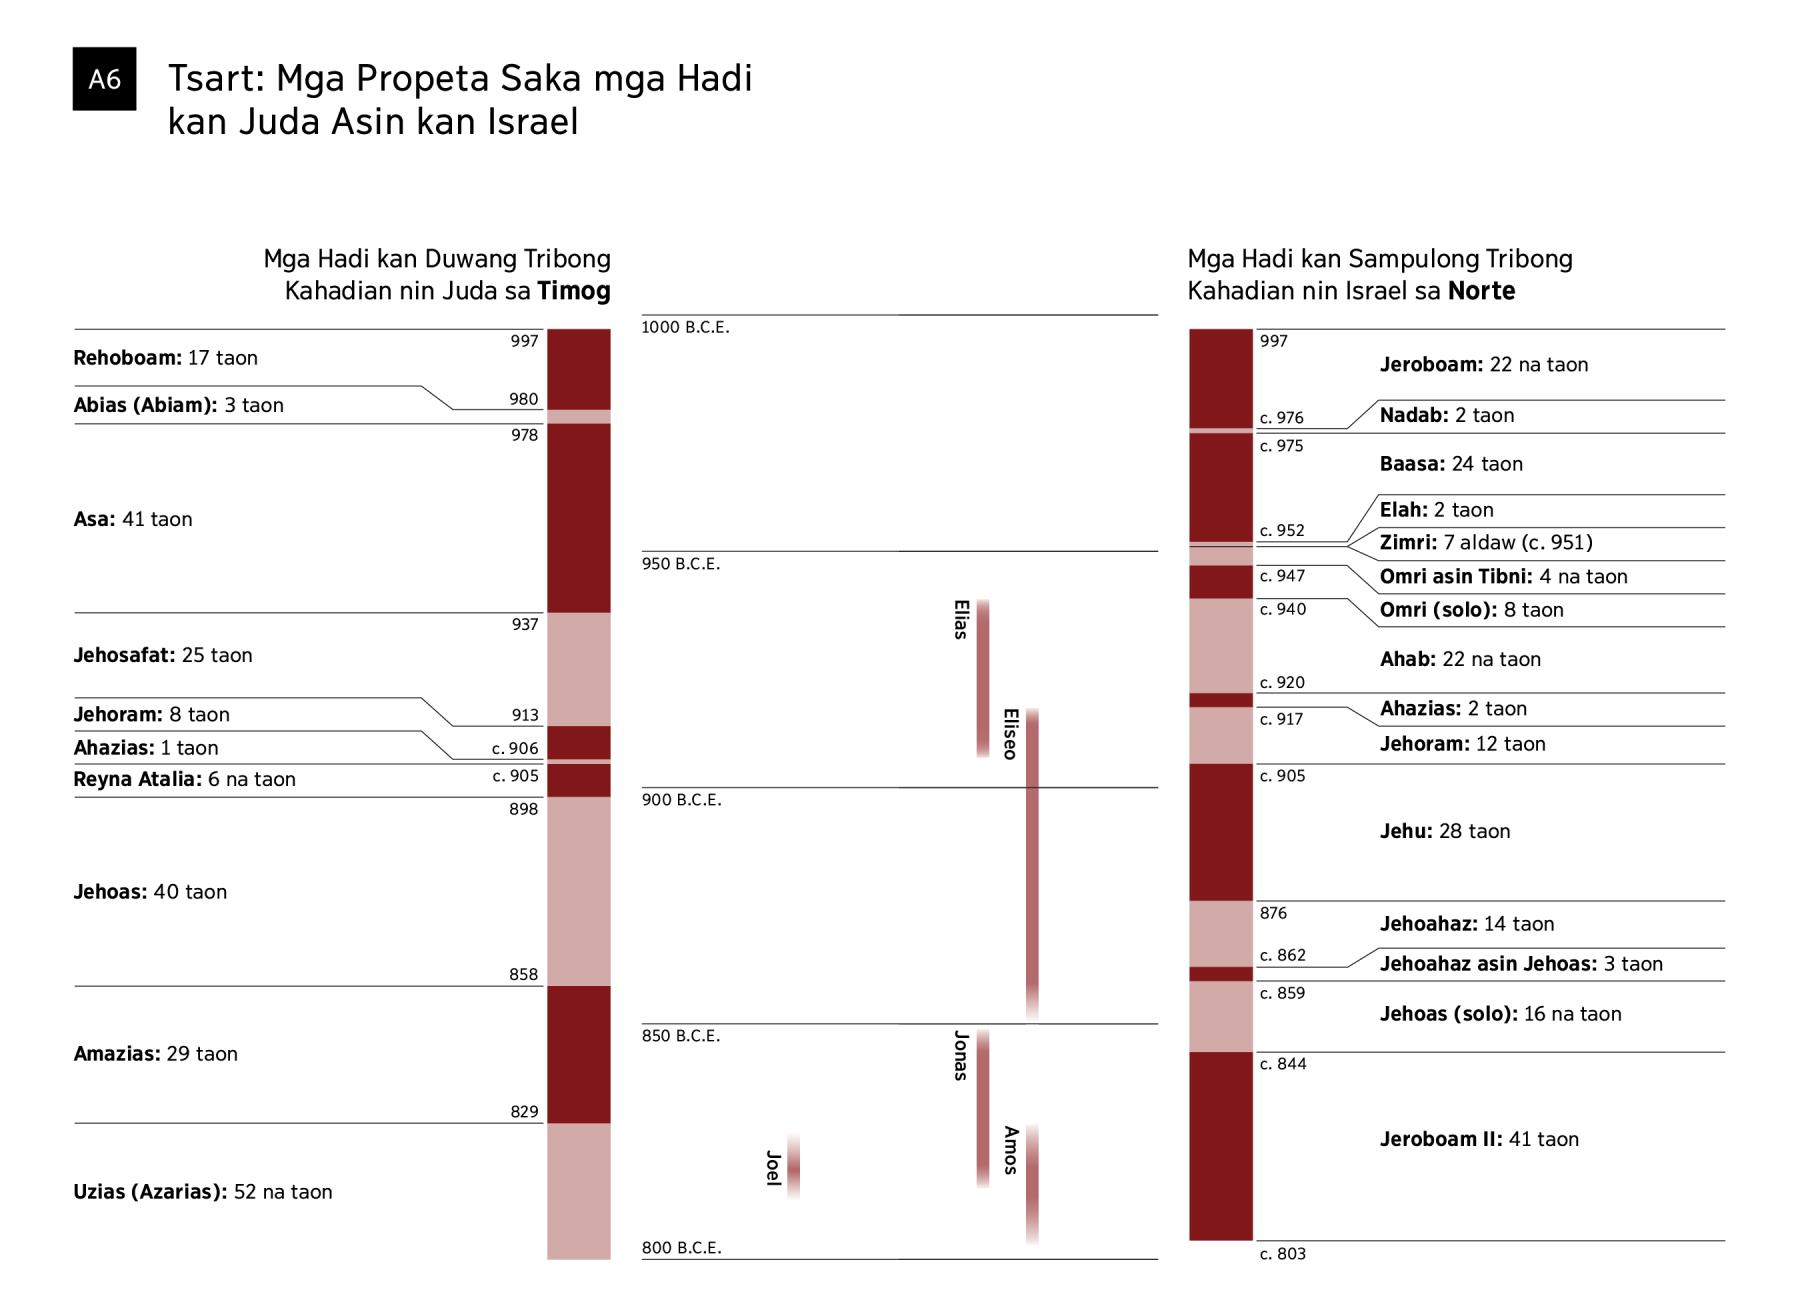Click Jehu's dark red bar segment
The width and height of the screenshot is (1800, 1300).
(1220, 832)
